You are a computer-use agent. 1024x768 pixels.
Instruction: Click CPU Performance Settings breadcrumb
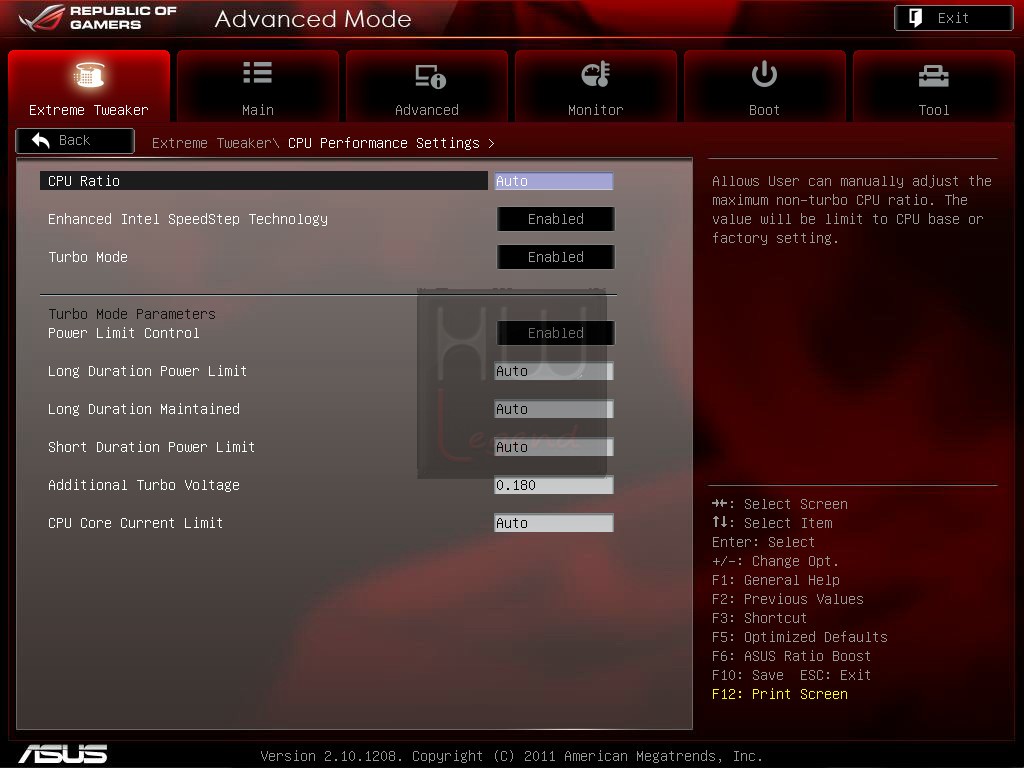coord(384,143)
